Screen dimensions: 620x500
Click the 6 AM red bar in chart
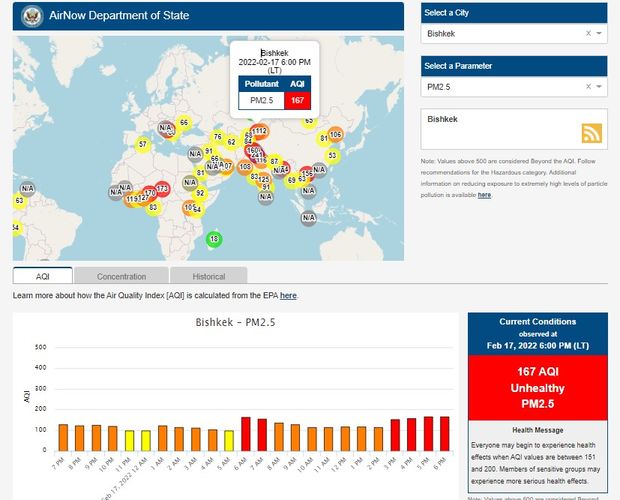[x=246, y=435]
